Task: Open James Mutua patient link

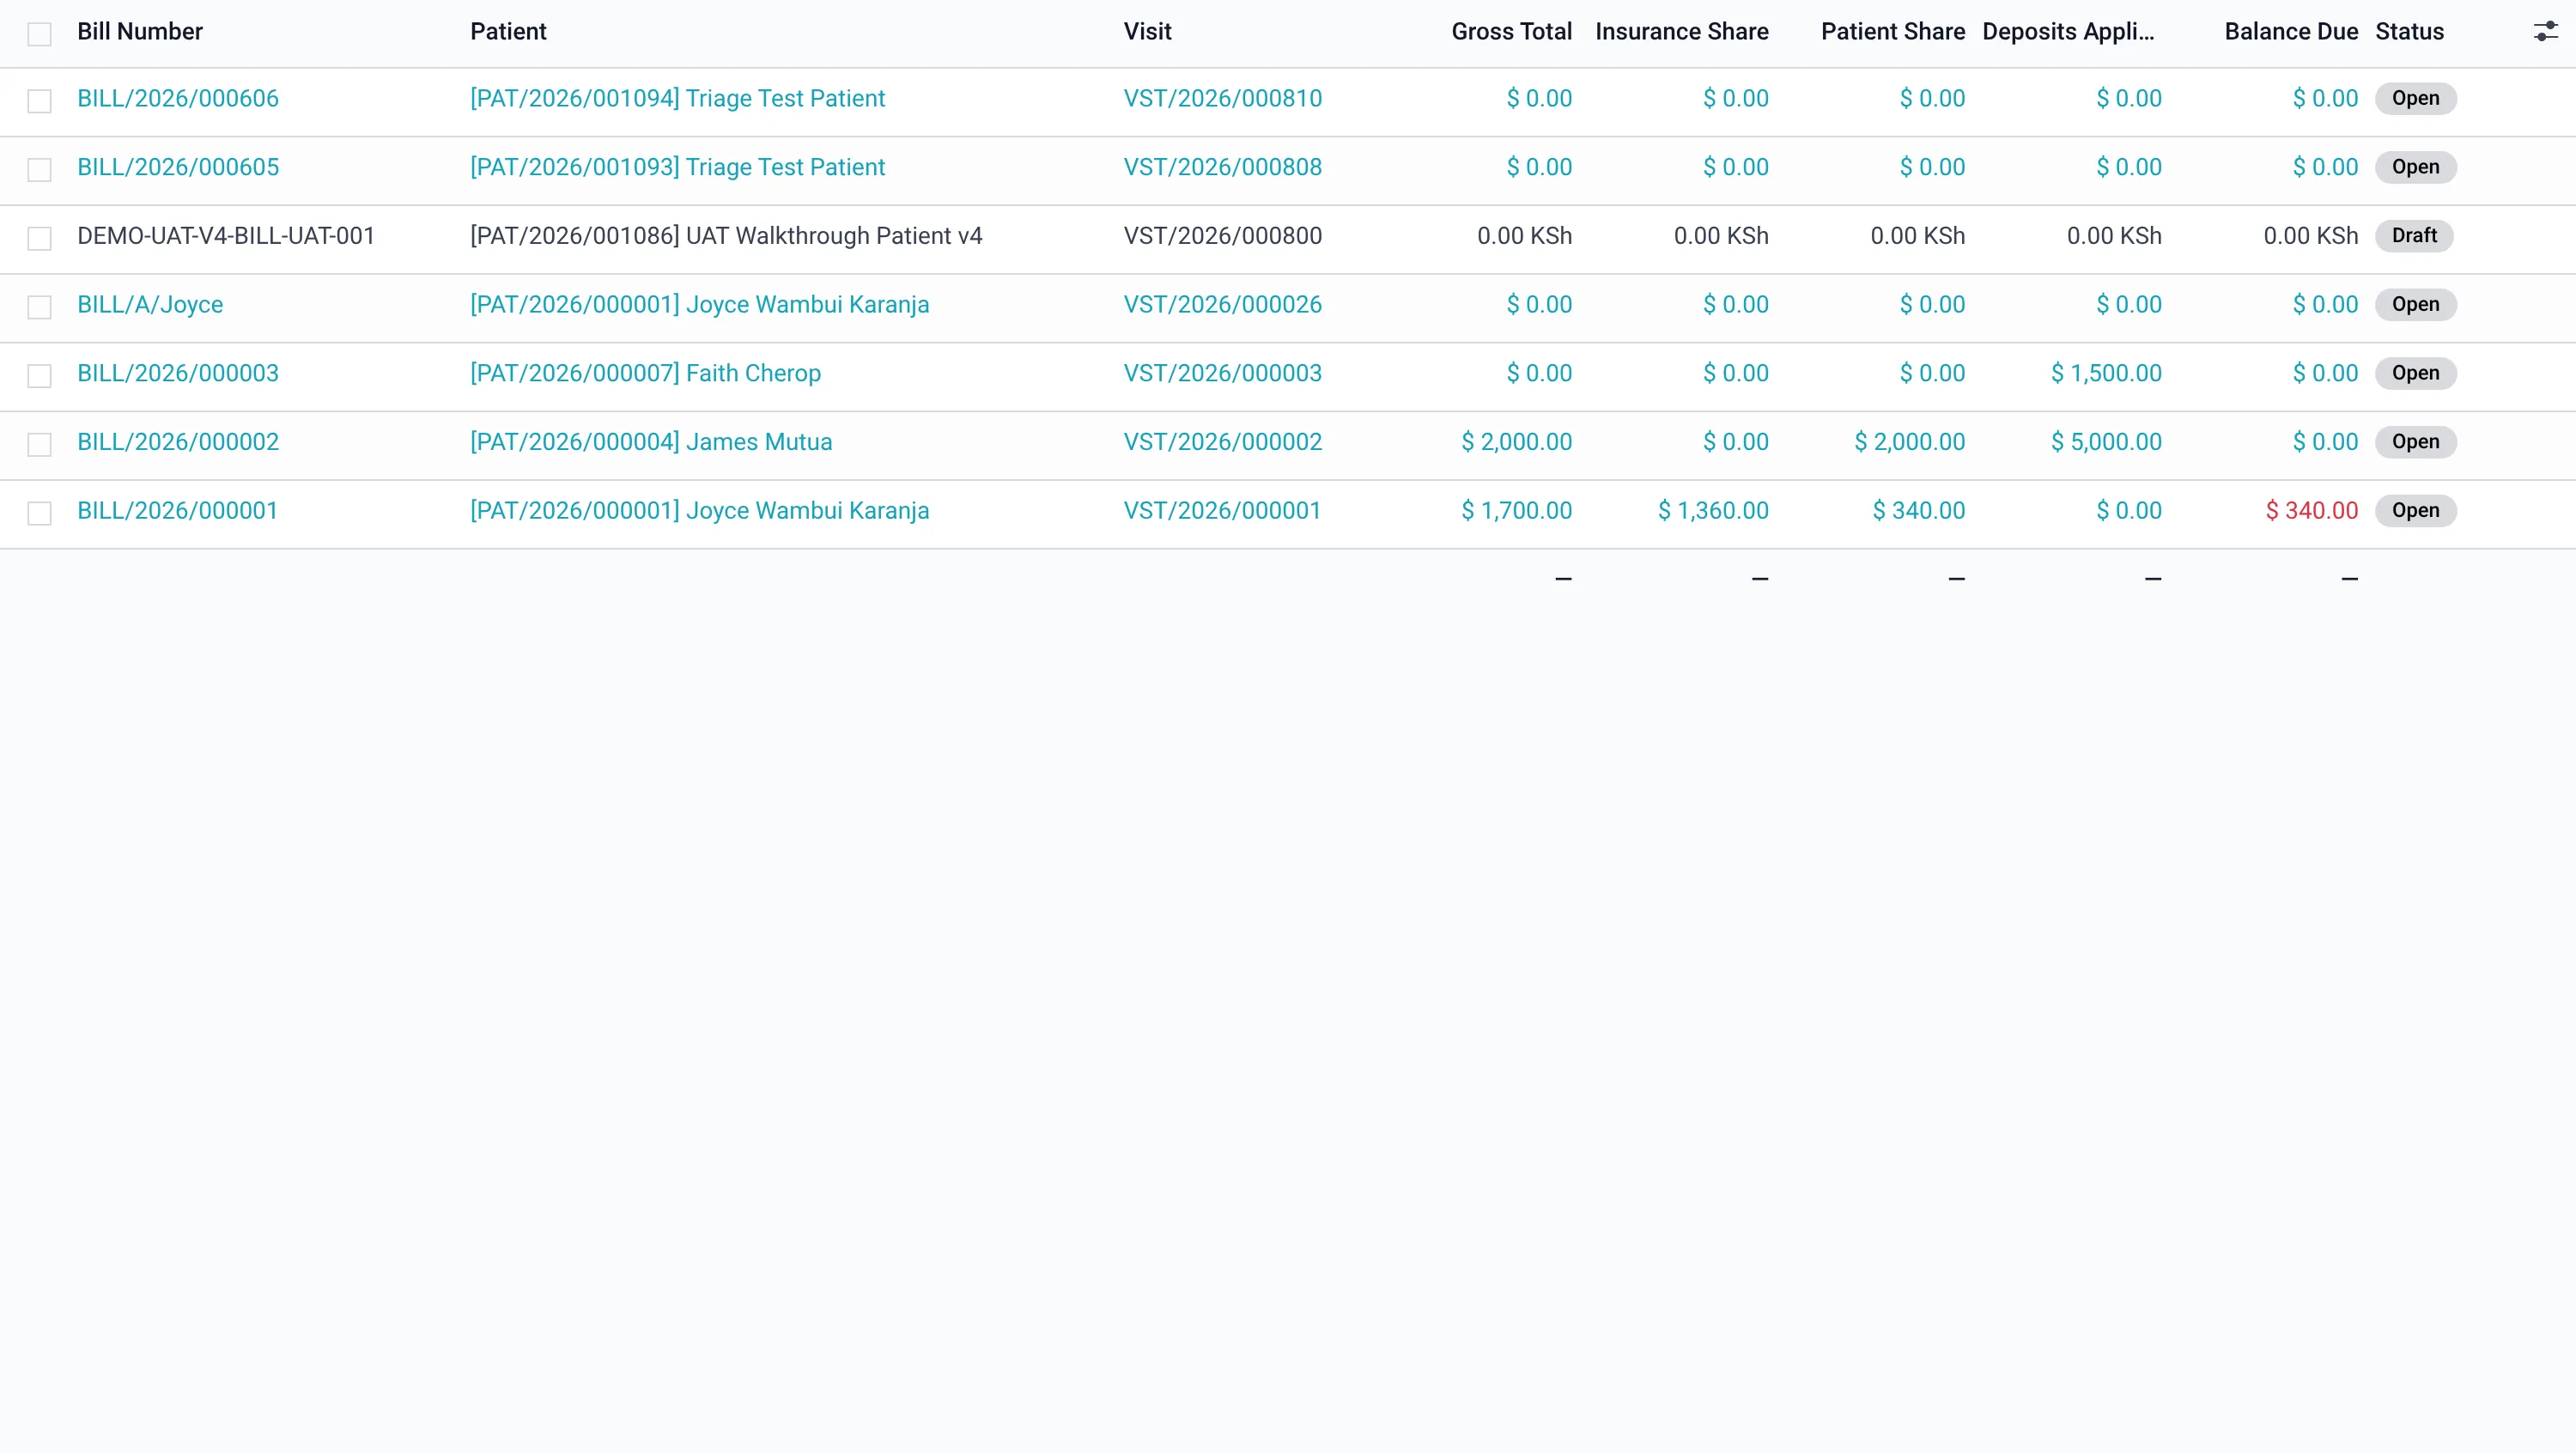Action: tap(651, 442)
